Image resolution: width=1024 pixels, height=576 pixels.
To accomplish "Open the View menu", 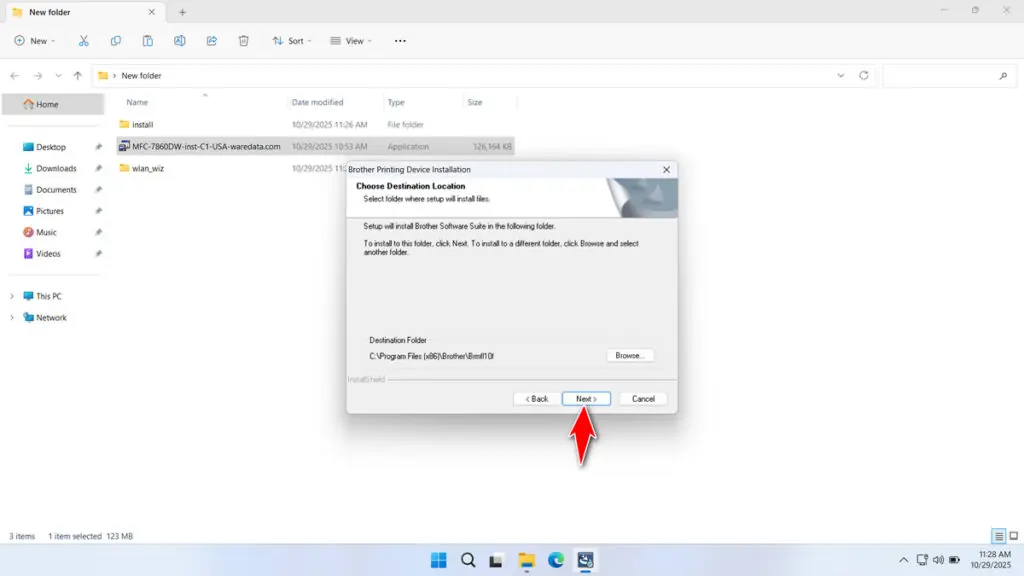I will pyautogui.click(x=352, y=40).
